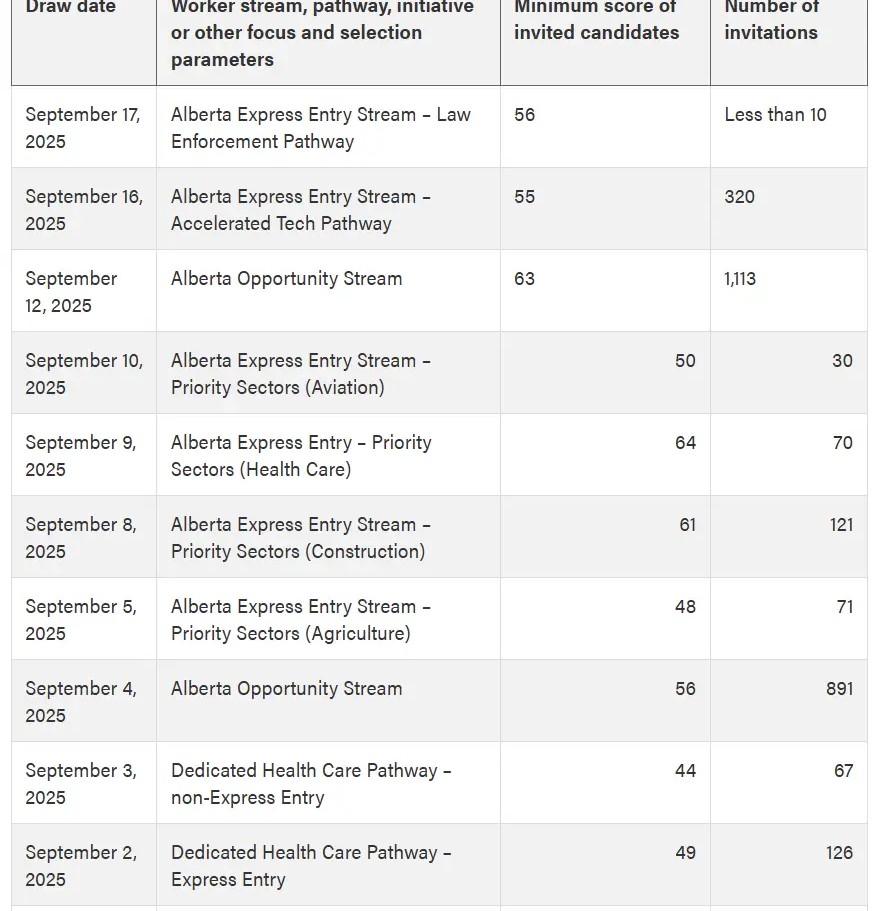Screen dimensions: 879x911
Task: Select the 320 invitations cell
Action: coord(740,197)
